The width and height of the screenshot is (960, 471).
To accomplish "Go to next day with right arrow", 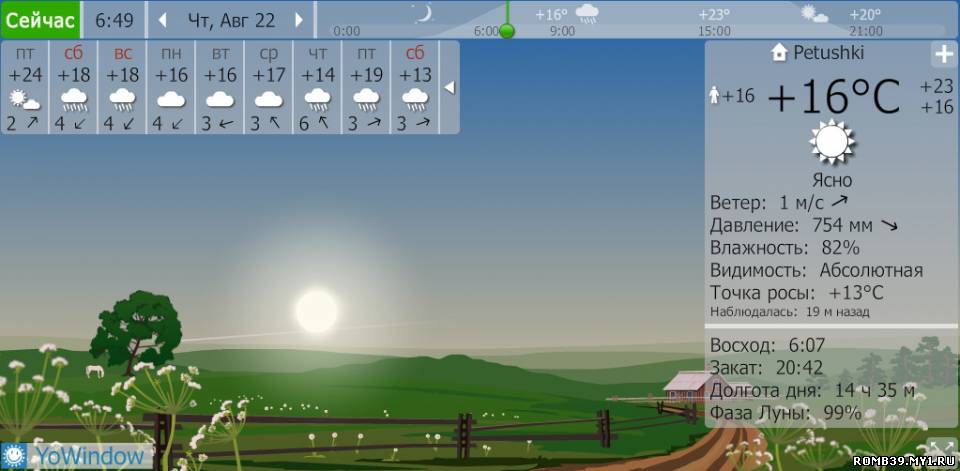I will (298, 20).
